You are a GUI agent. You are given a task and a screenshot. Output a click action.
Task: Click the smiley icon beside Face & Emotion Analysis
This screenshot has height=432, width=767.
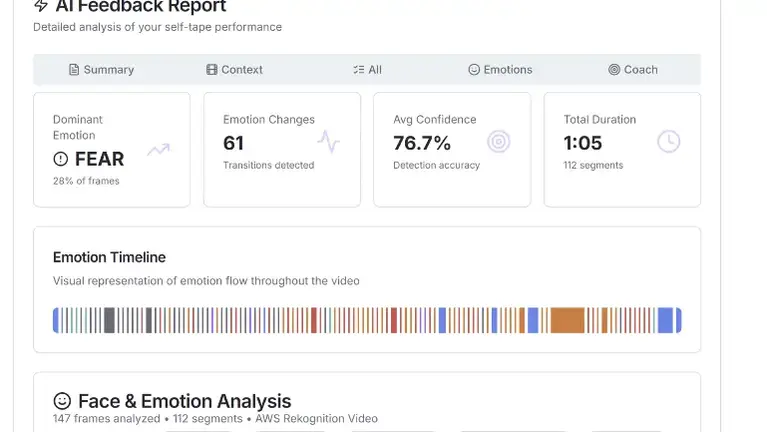(62, 401)
